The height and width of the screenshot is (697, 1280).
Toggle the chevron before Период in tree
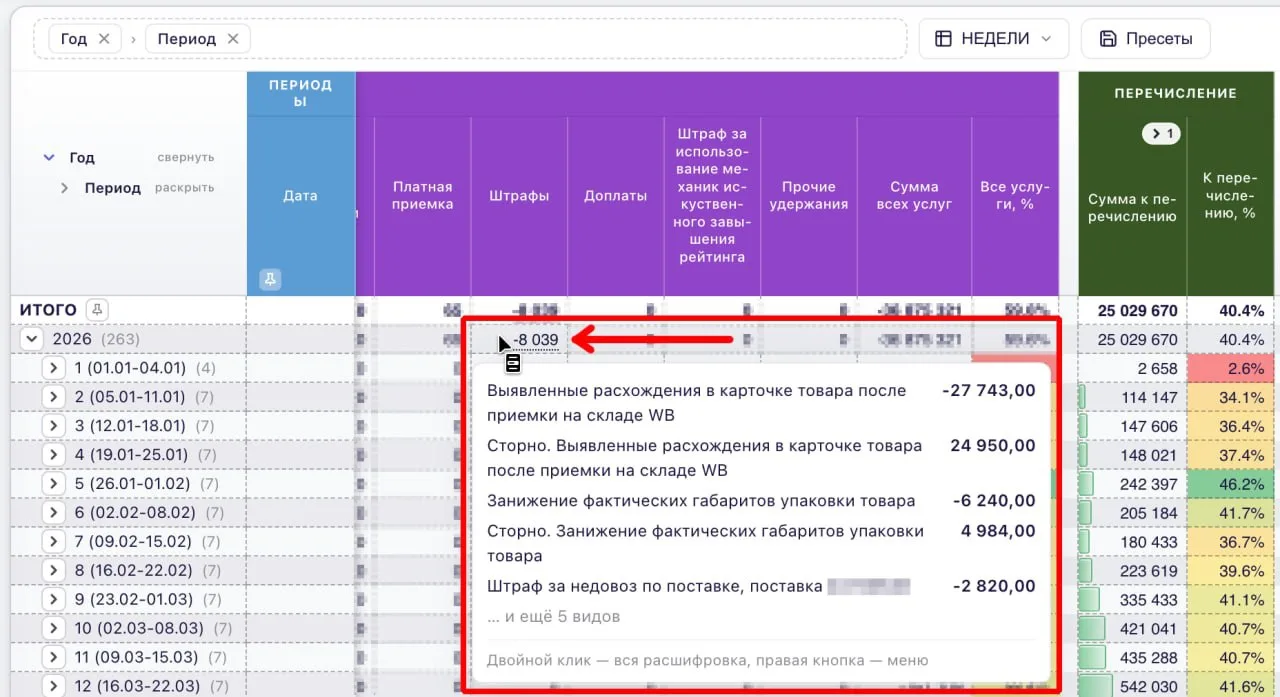click(64, 188)
